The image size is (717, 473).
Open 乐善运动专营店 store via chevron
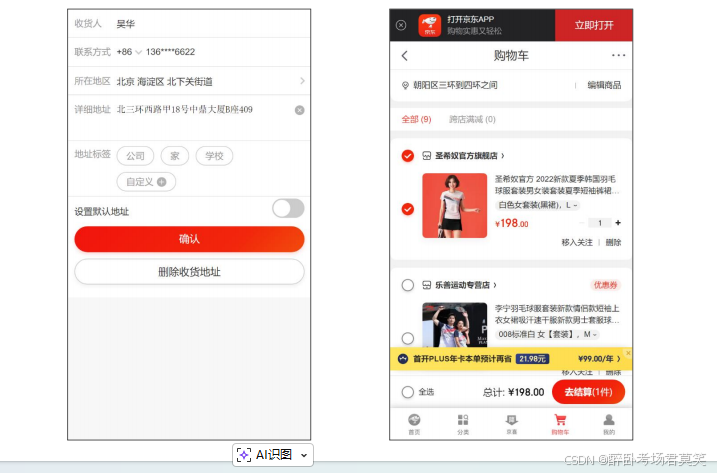[495, 285]
